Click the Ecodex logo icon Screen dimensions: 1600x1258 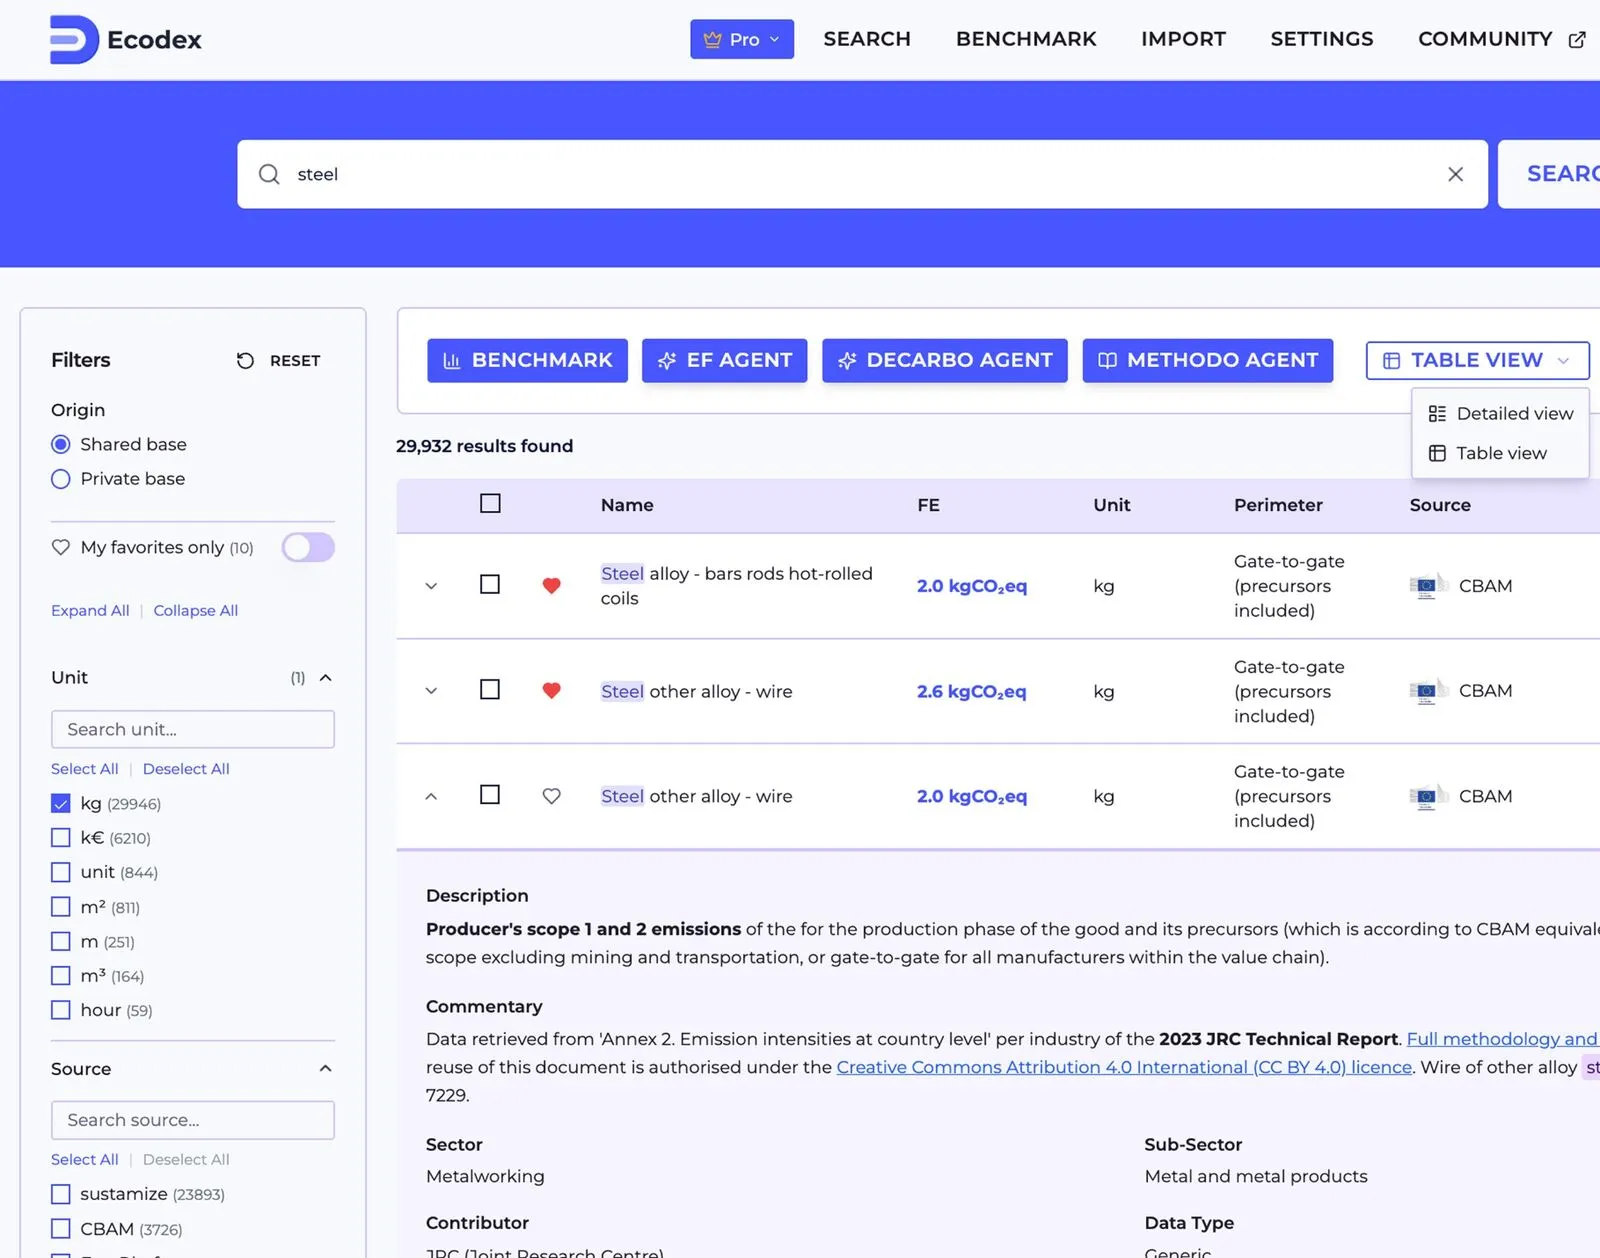tap(74, 40)
